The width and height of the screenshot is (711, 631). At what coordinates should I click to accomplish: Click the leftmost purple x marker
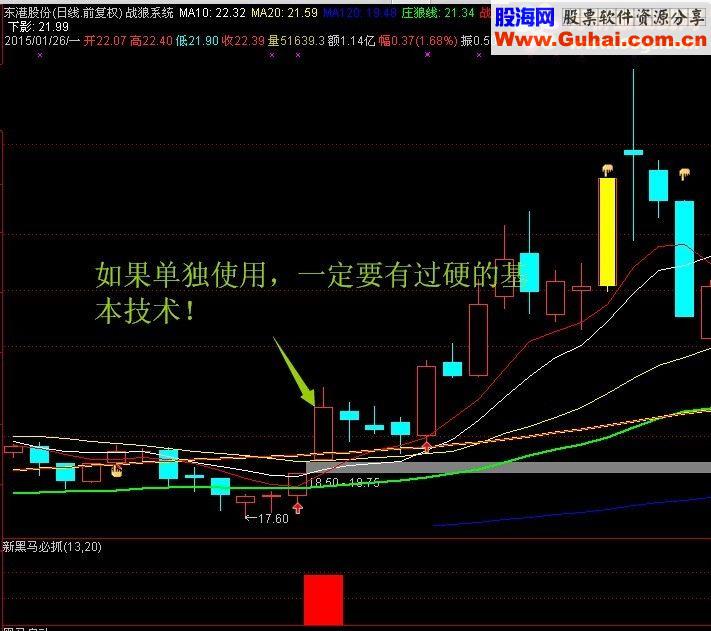pos(40,55)
